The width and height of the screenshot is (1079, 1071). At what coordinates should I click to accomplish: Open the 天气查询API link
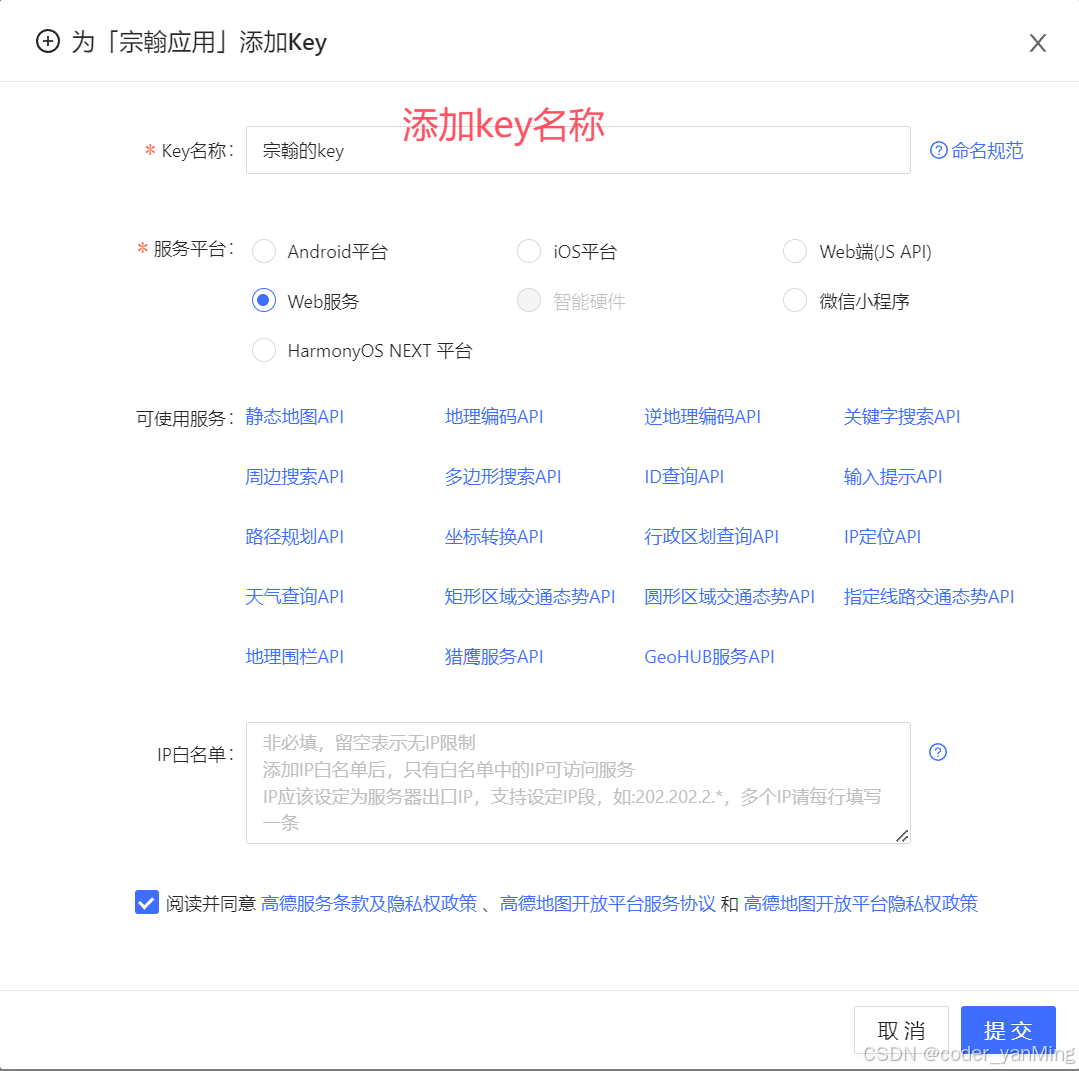click(295, 596)
